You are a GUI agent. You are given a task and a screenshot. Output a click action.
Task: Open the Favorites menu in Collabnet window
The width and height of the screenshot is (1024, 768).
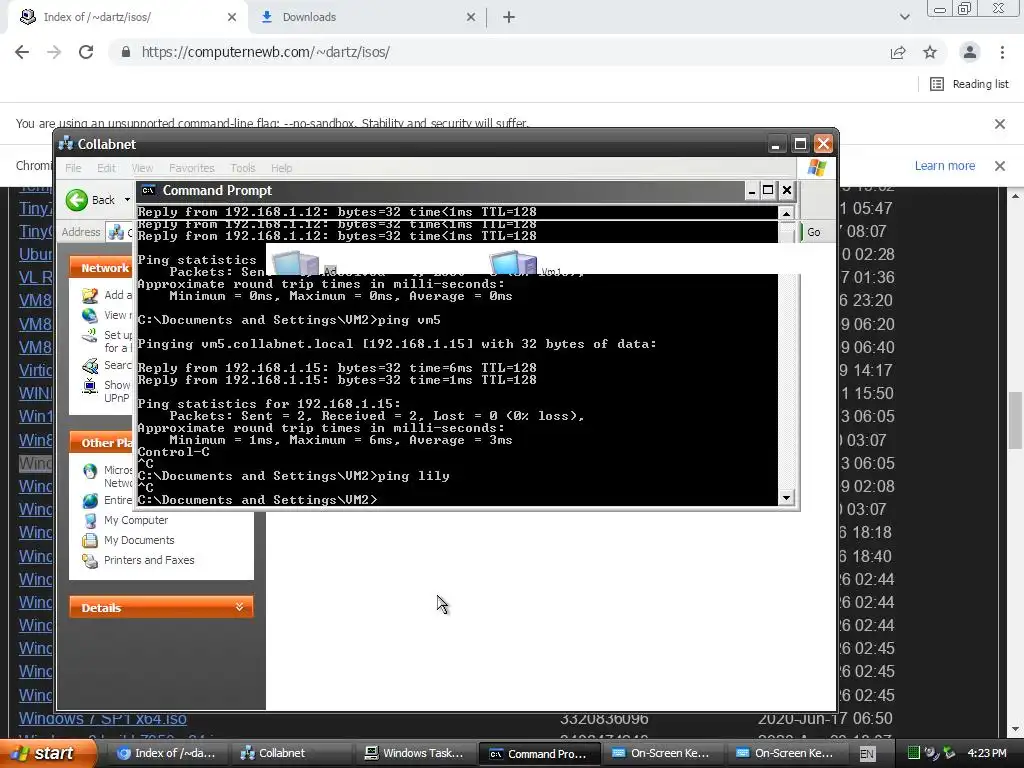(x=191, y=168)
